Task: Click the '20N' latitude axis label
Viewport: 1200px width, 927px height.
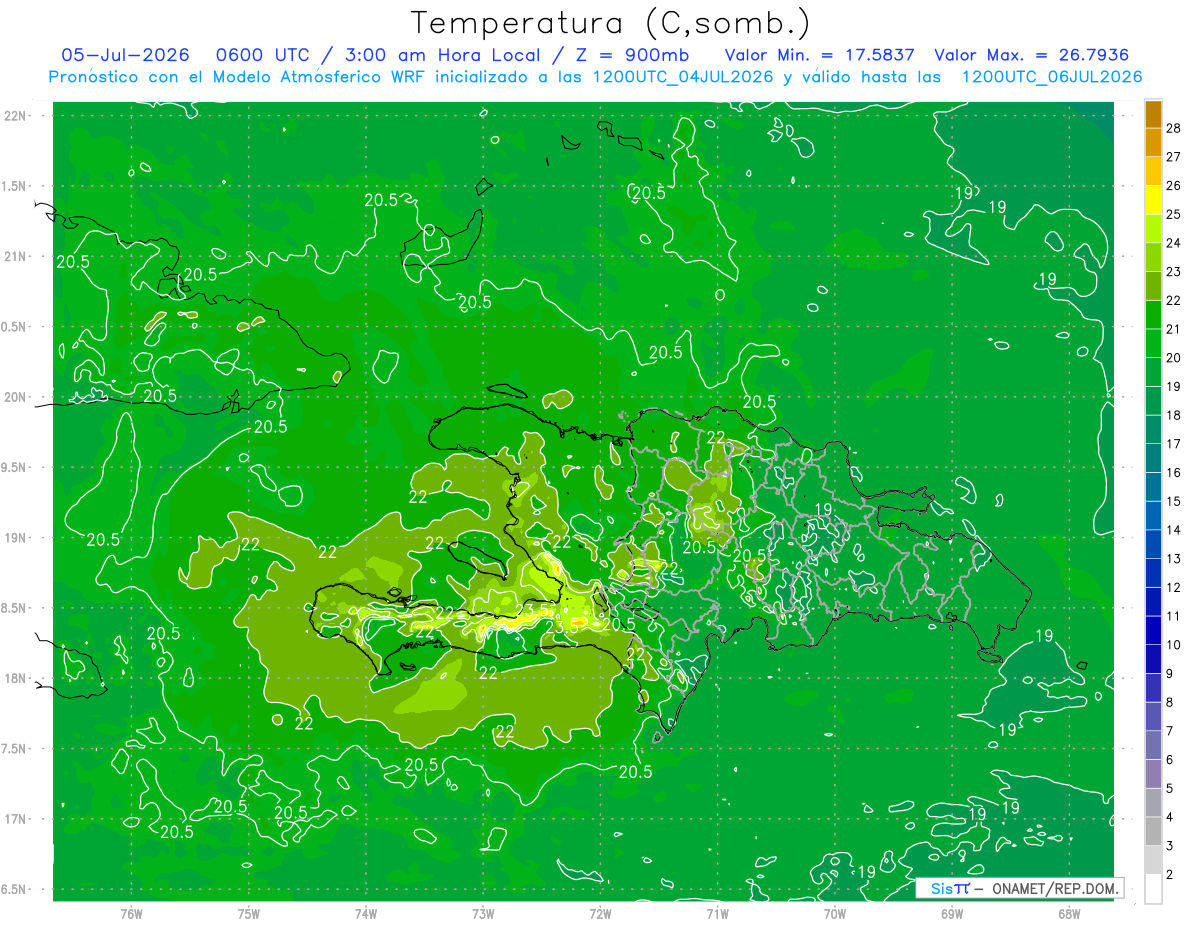Action: pos(15,397)
